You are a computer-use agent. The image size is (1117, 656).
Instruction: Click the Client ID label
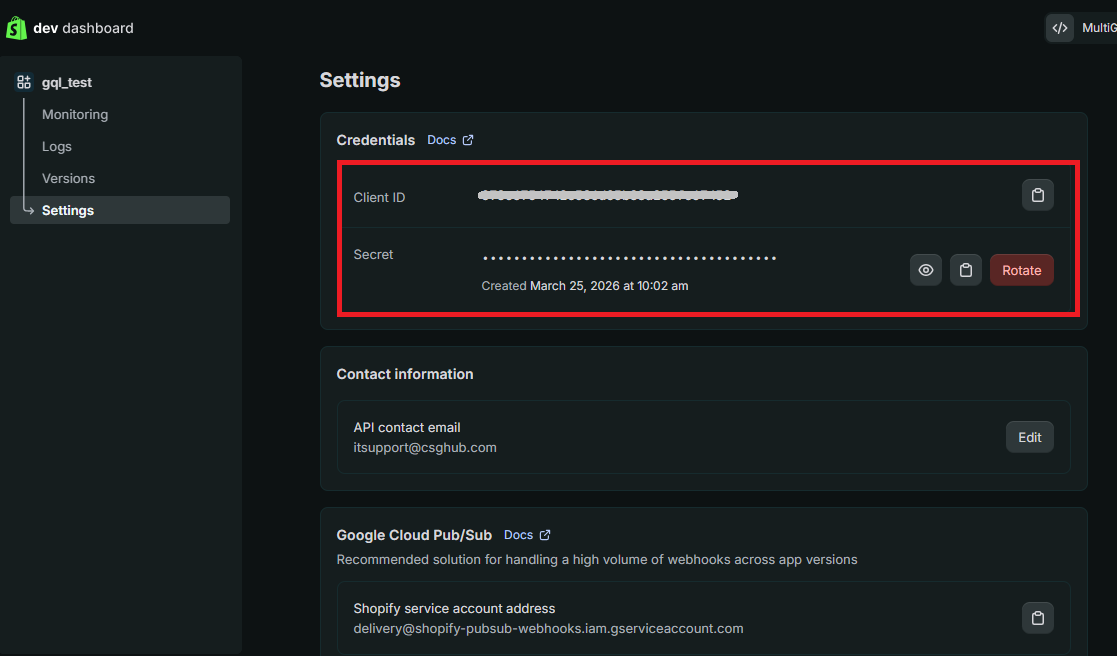pos(379,197)
